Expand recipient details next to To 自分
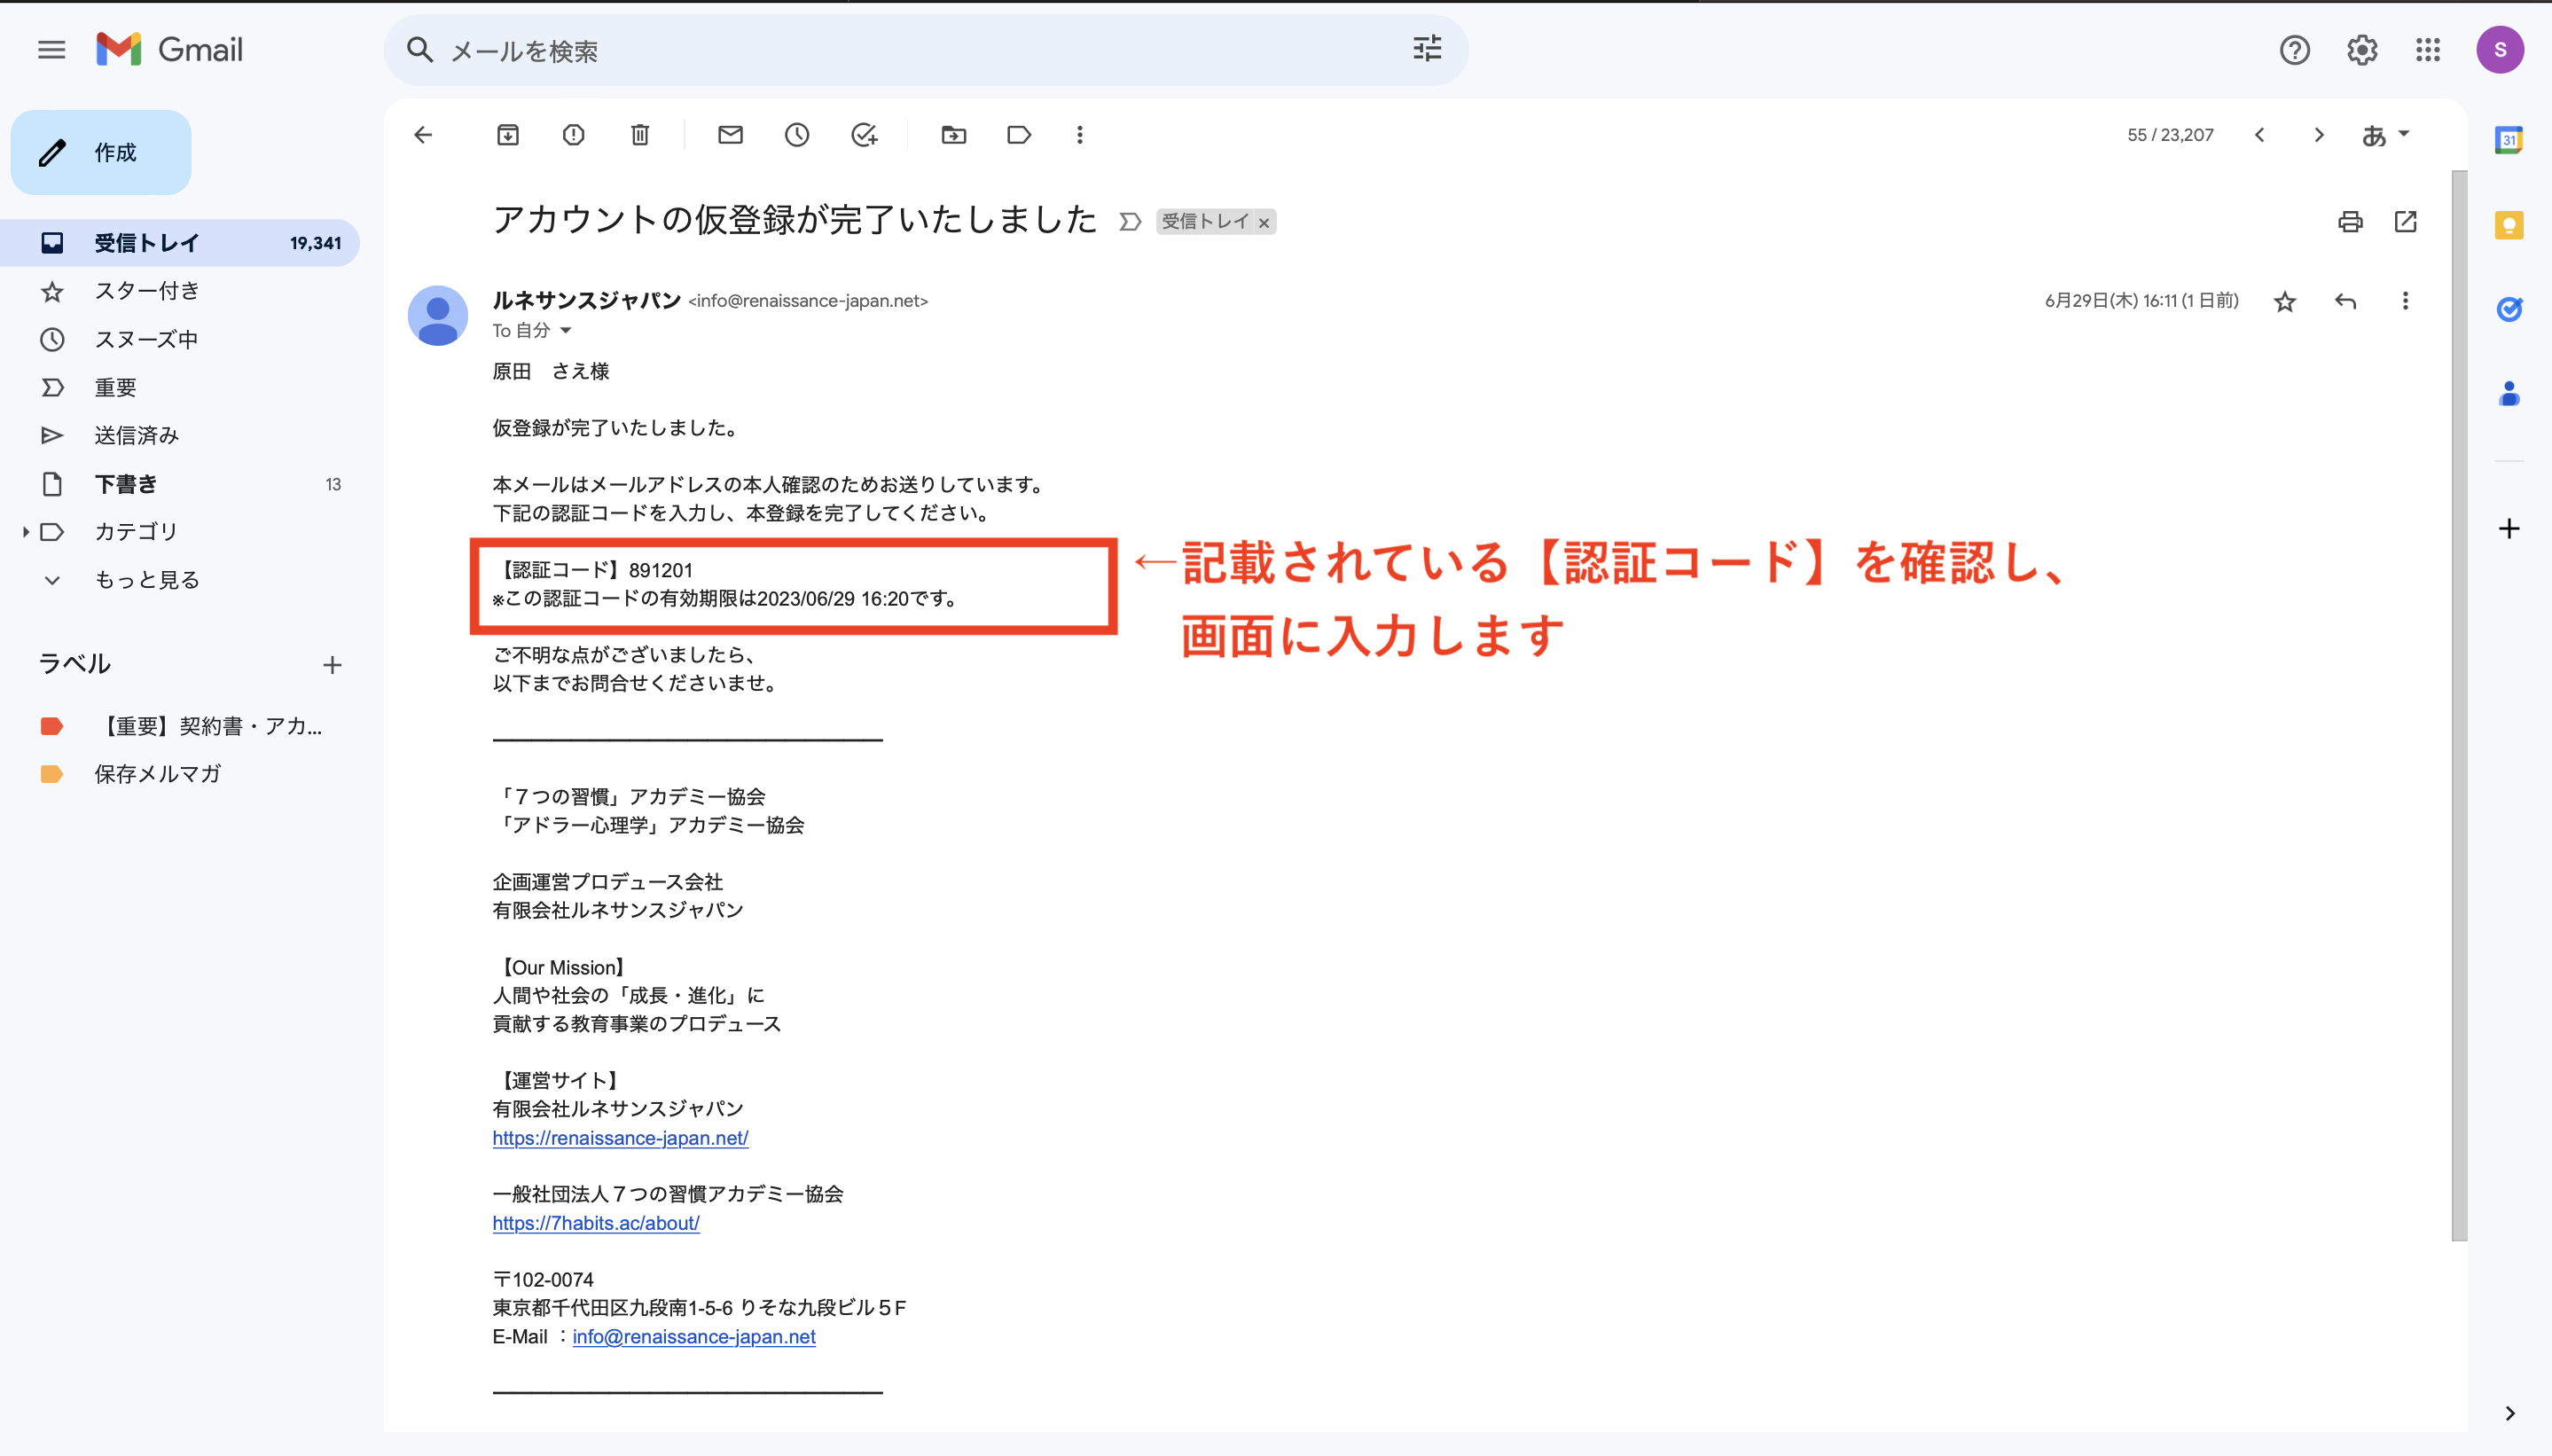Image resolution: width=2552 pixels, height=1456 pixels. [566, 330]
